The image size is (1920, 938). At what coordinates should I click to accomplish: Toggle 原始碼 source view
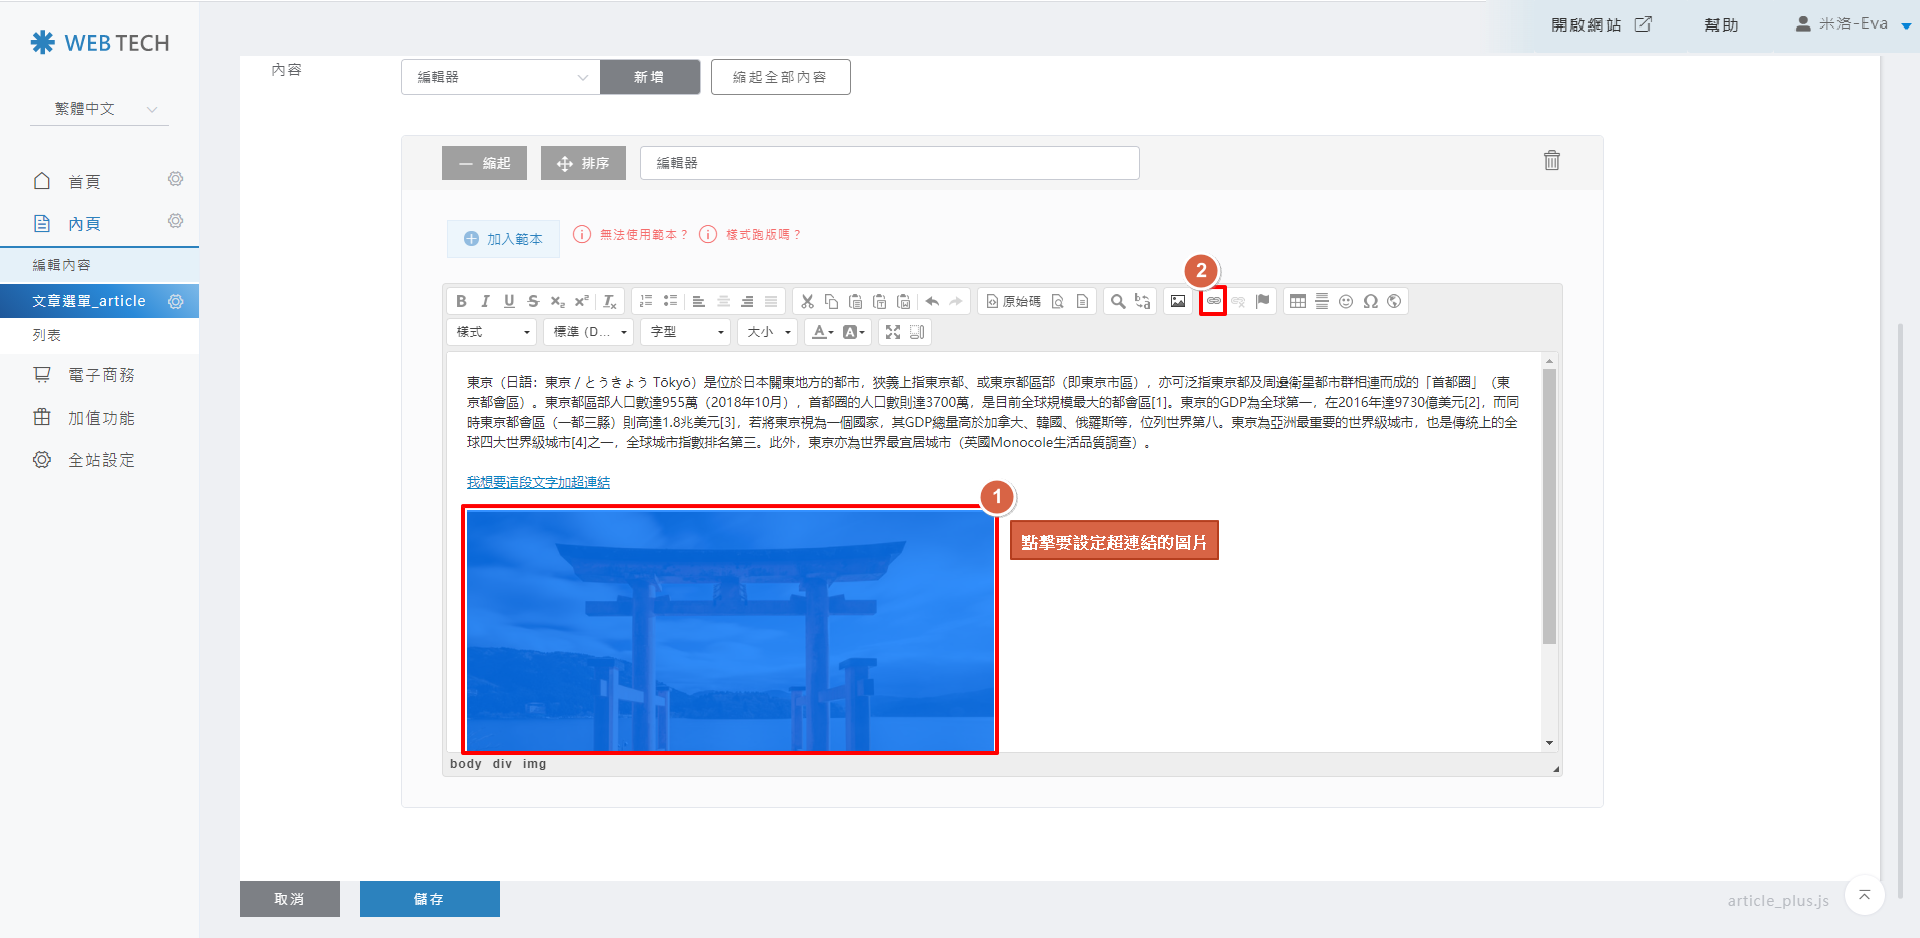pos(1013,301)
